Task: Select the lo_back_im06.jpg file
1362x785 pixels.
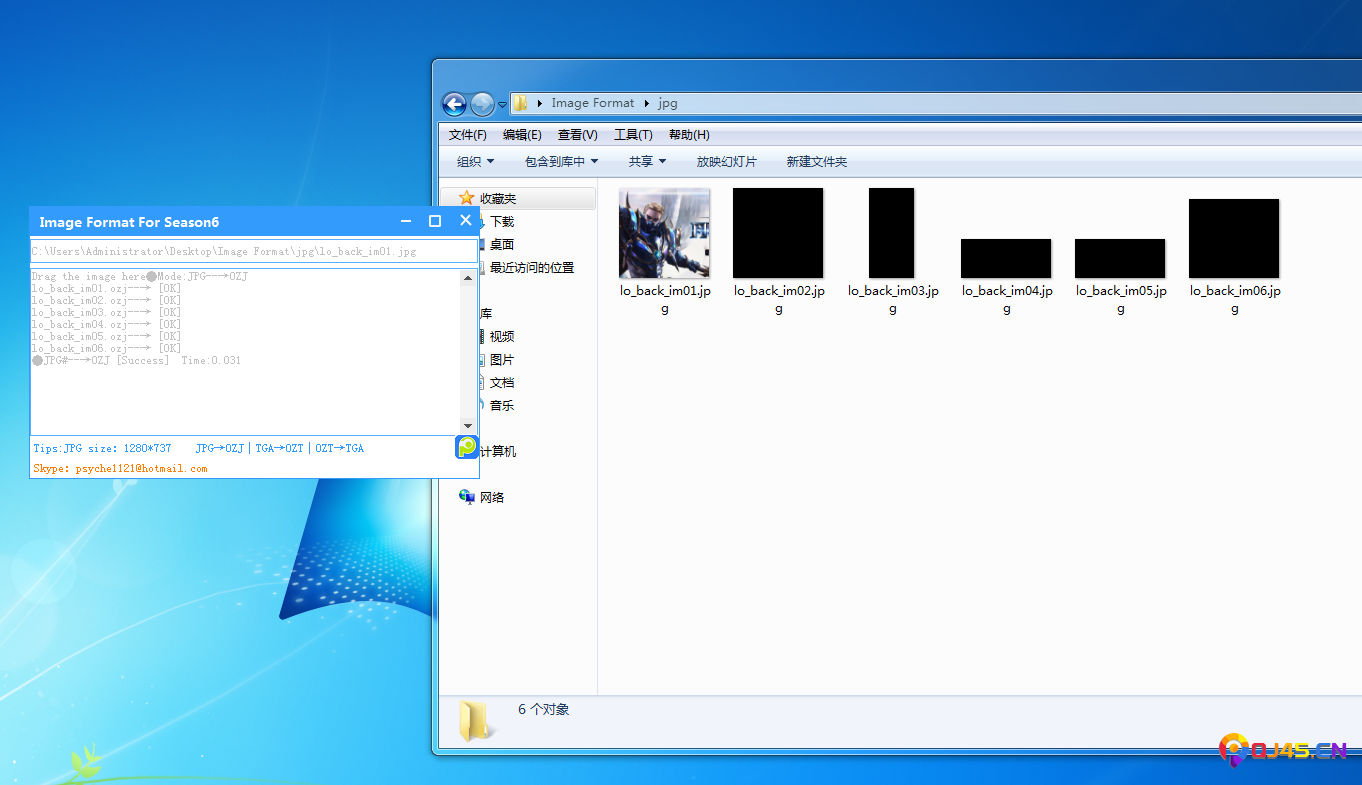Action: pyautogui.click(x=1234, y=257)
